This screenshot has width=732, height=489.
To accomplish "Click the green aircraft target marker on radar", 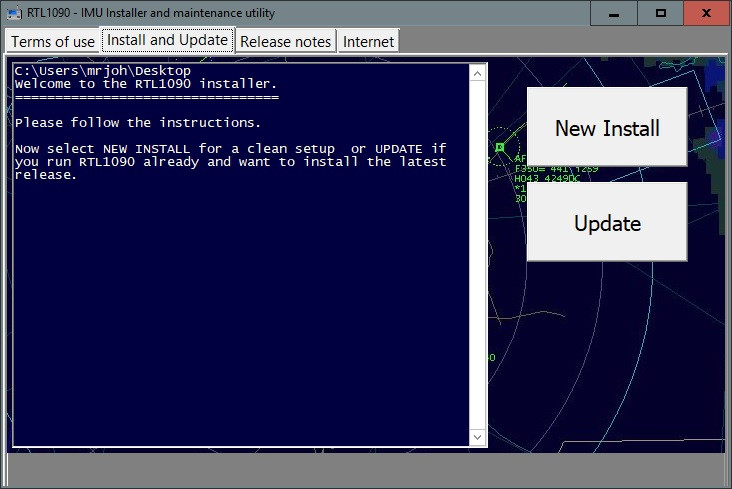I will 500,148.
